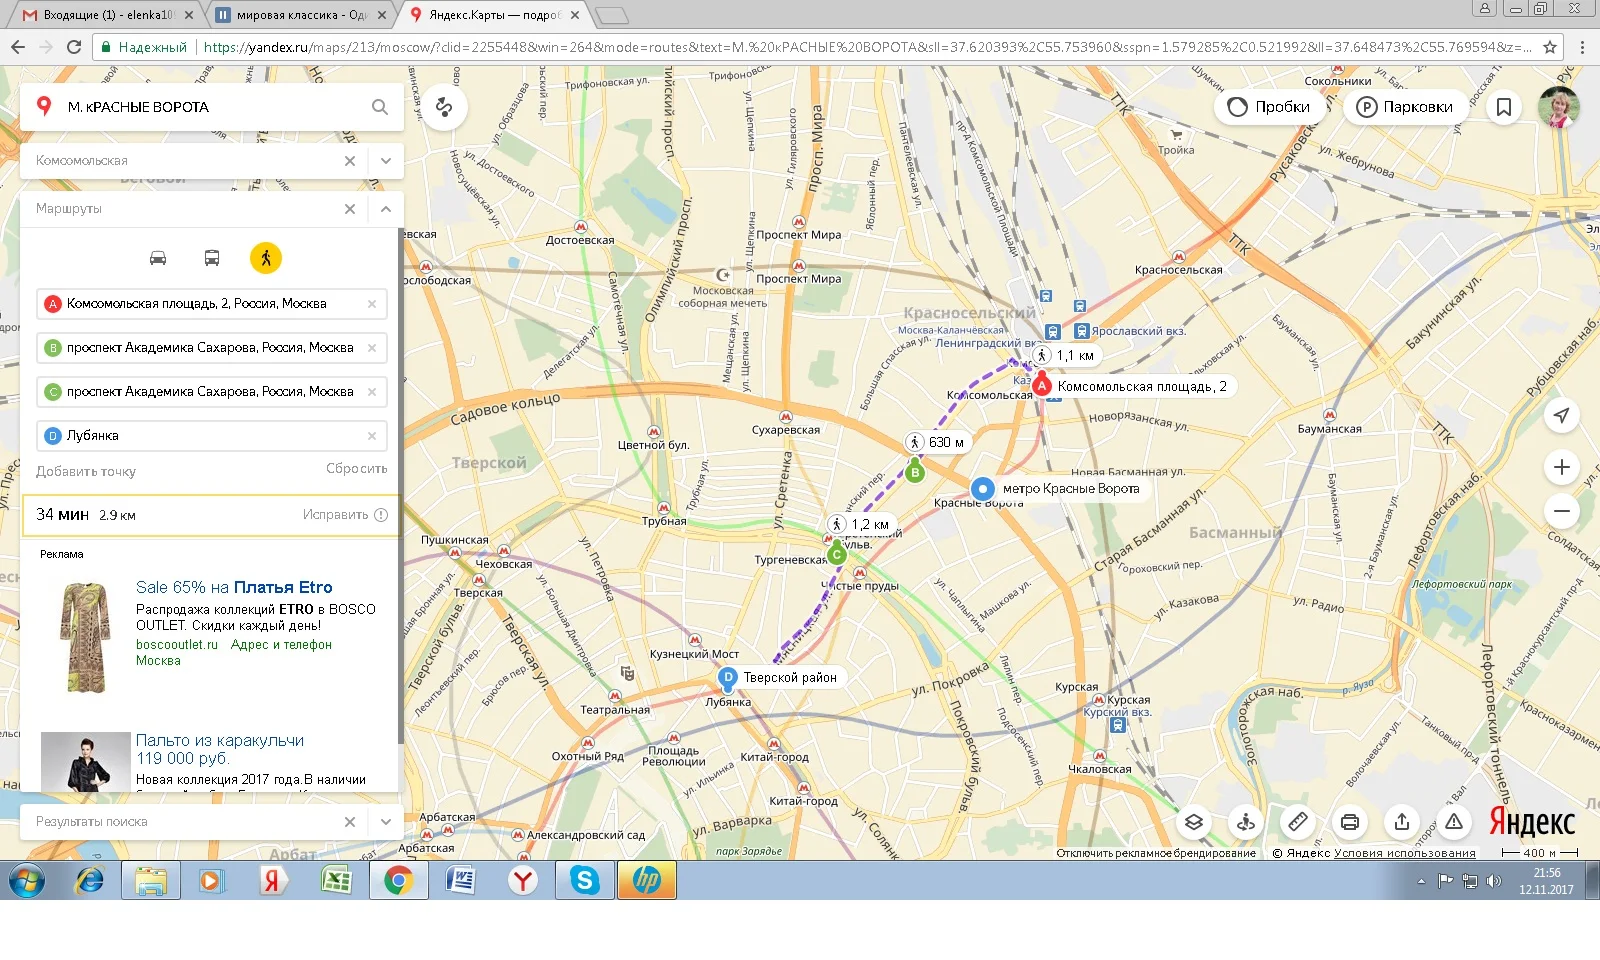
Task: Open the Sale 65% на Платья Etro ad
Action: (234, 588)
